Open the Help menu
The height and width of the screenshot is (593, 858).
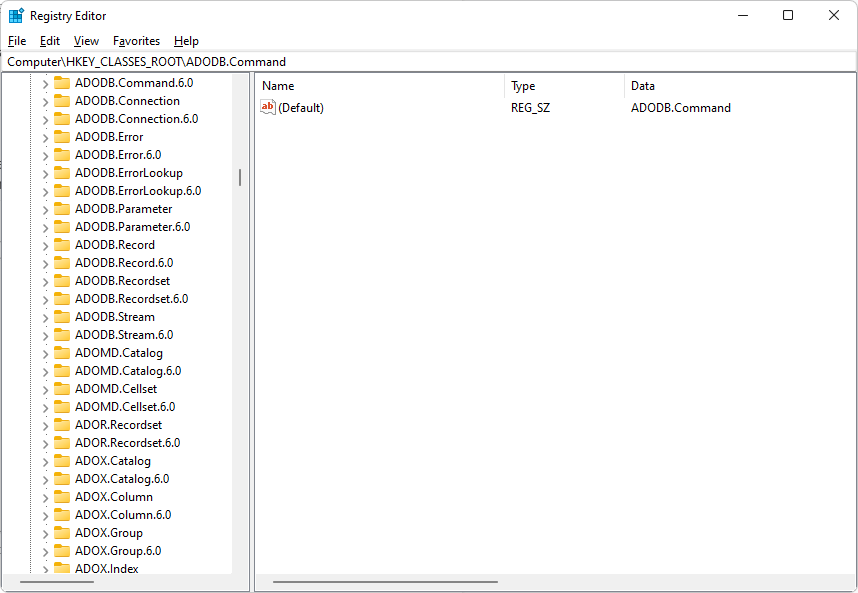coord(186,41)
